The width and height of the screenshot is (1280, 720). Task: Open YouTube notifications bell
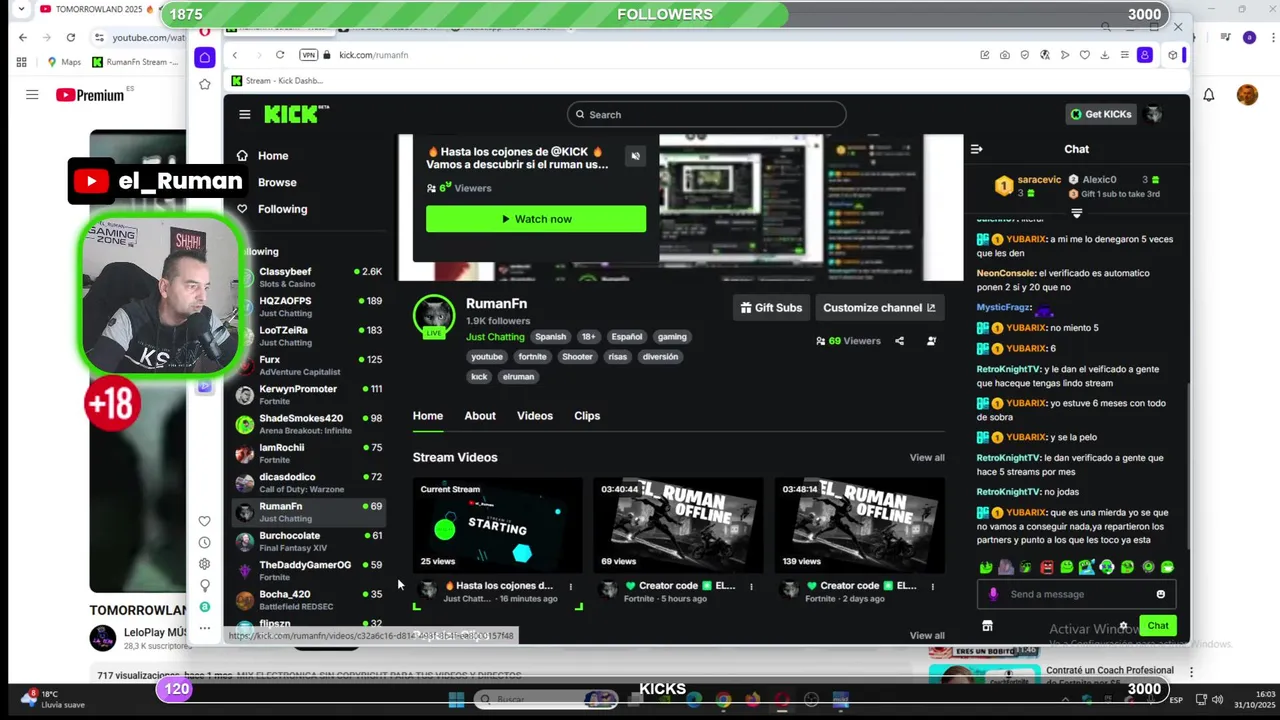click(x=1209, y=95)
